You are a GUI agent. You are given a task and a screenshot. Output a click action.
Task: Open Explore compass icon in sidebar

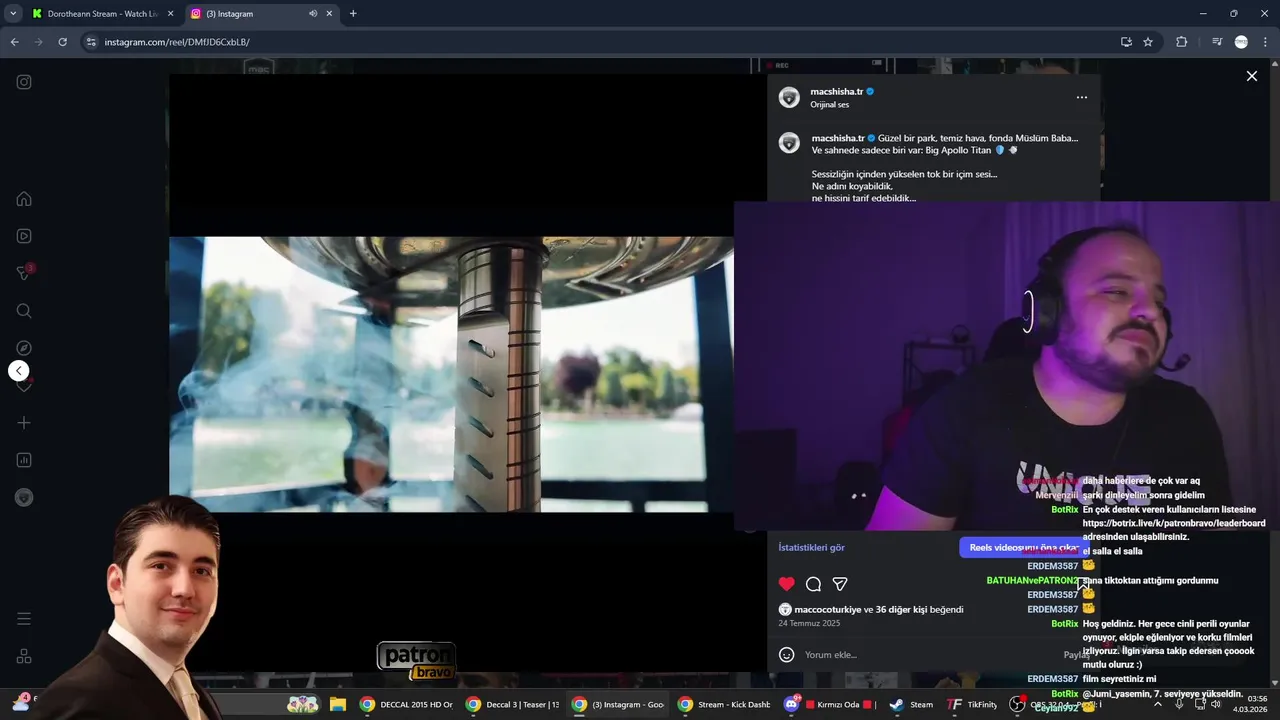click(24, 348)
